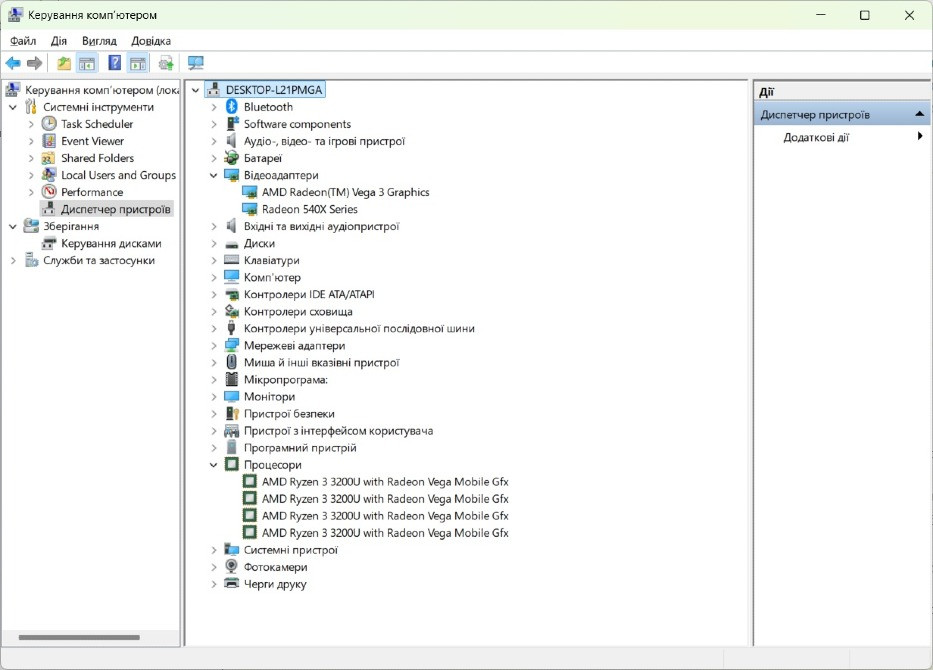Screen dimensions: 933x670
Task: Expand the Мережеві адаптери category
Action: click(214, 346)
